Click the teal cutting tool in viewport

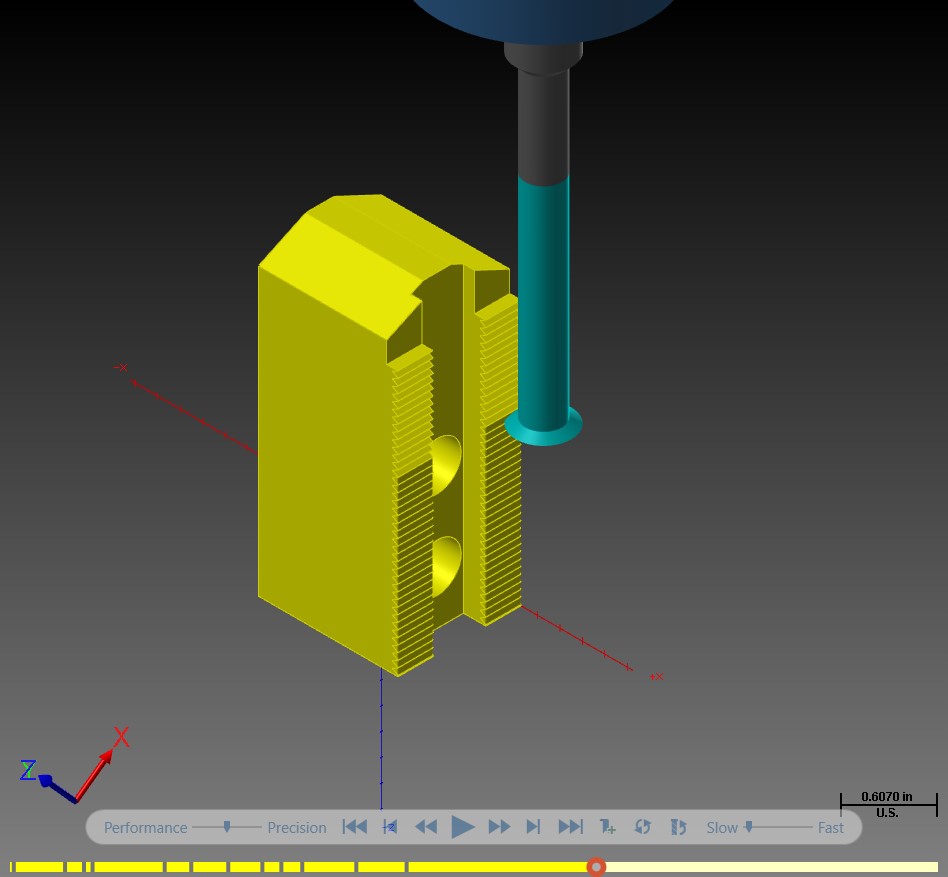point(543,302)
